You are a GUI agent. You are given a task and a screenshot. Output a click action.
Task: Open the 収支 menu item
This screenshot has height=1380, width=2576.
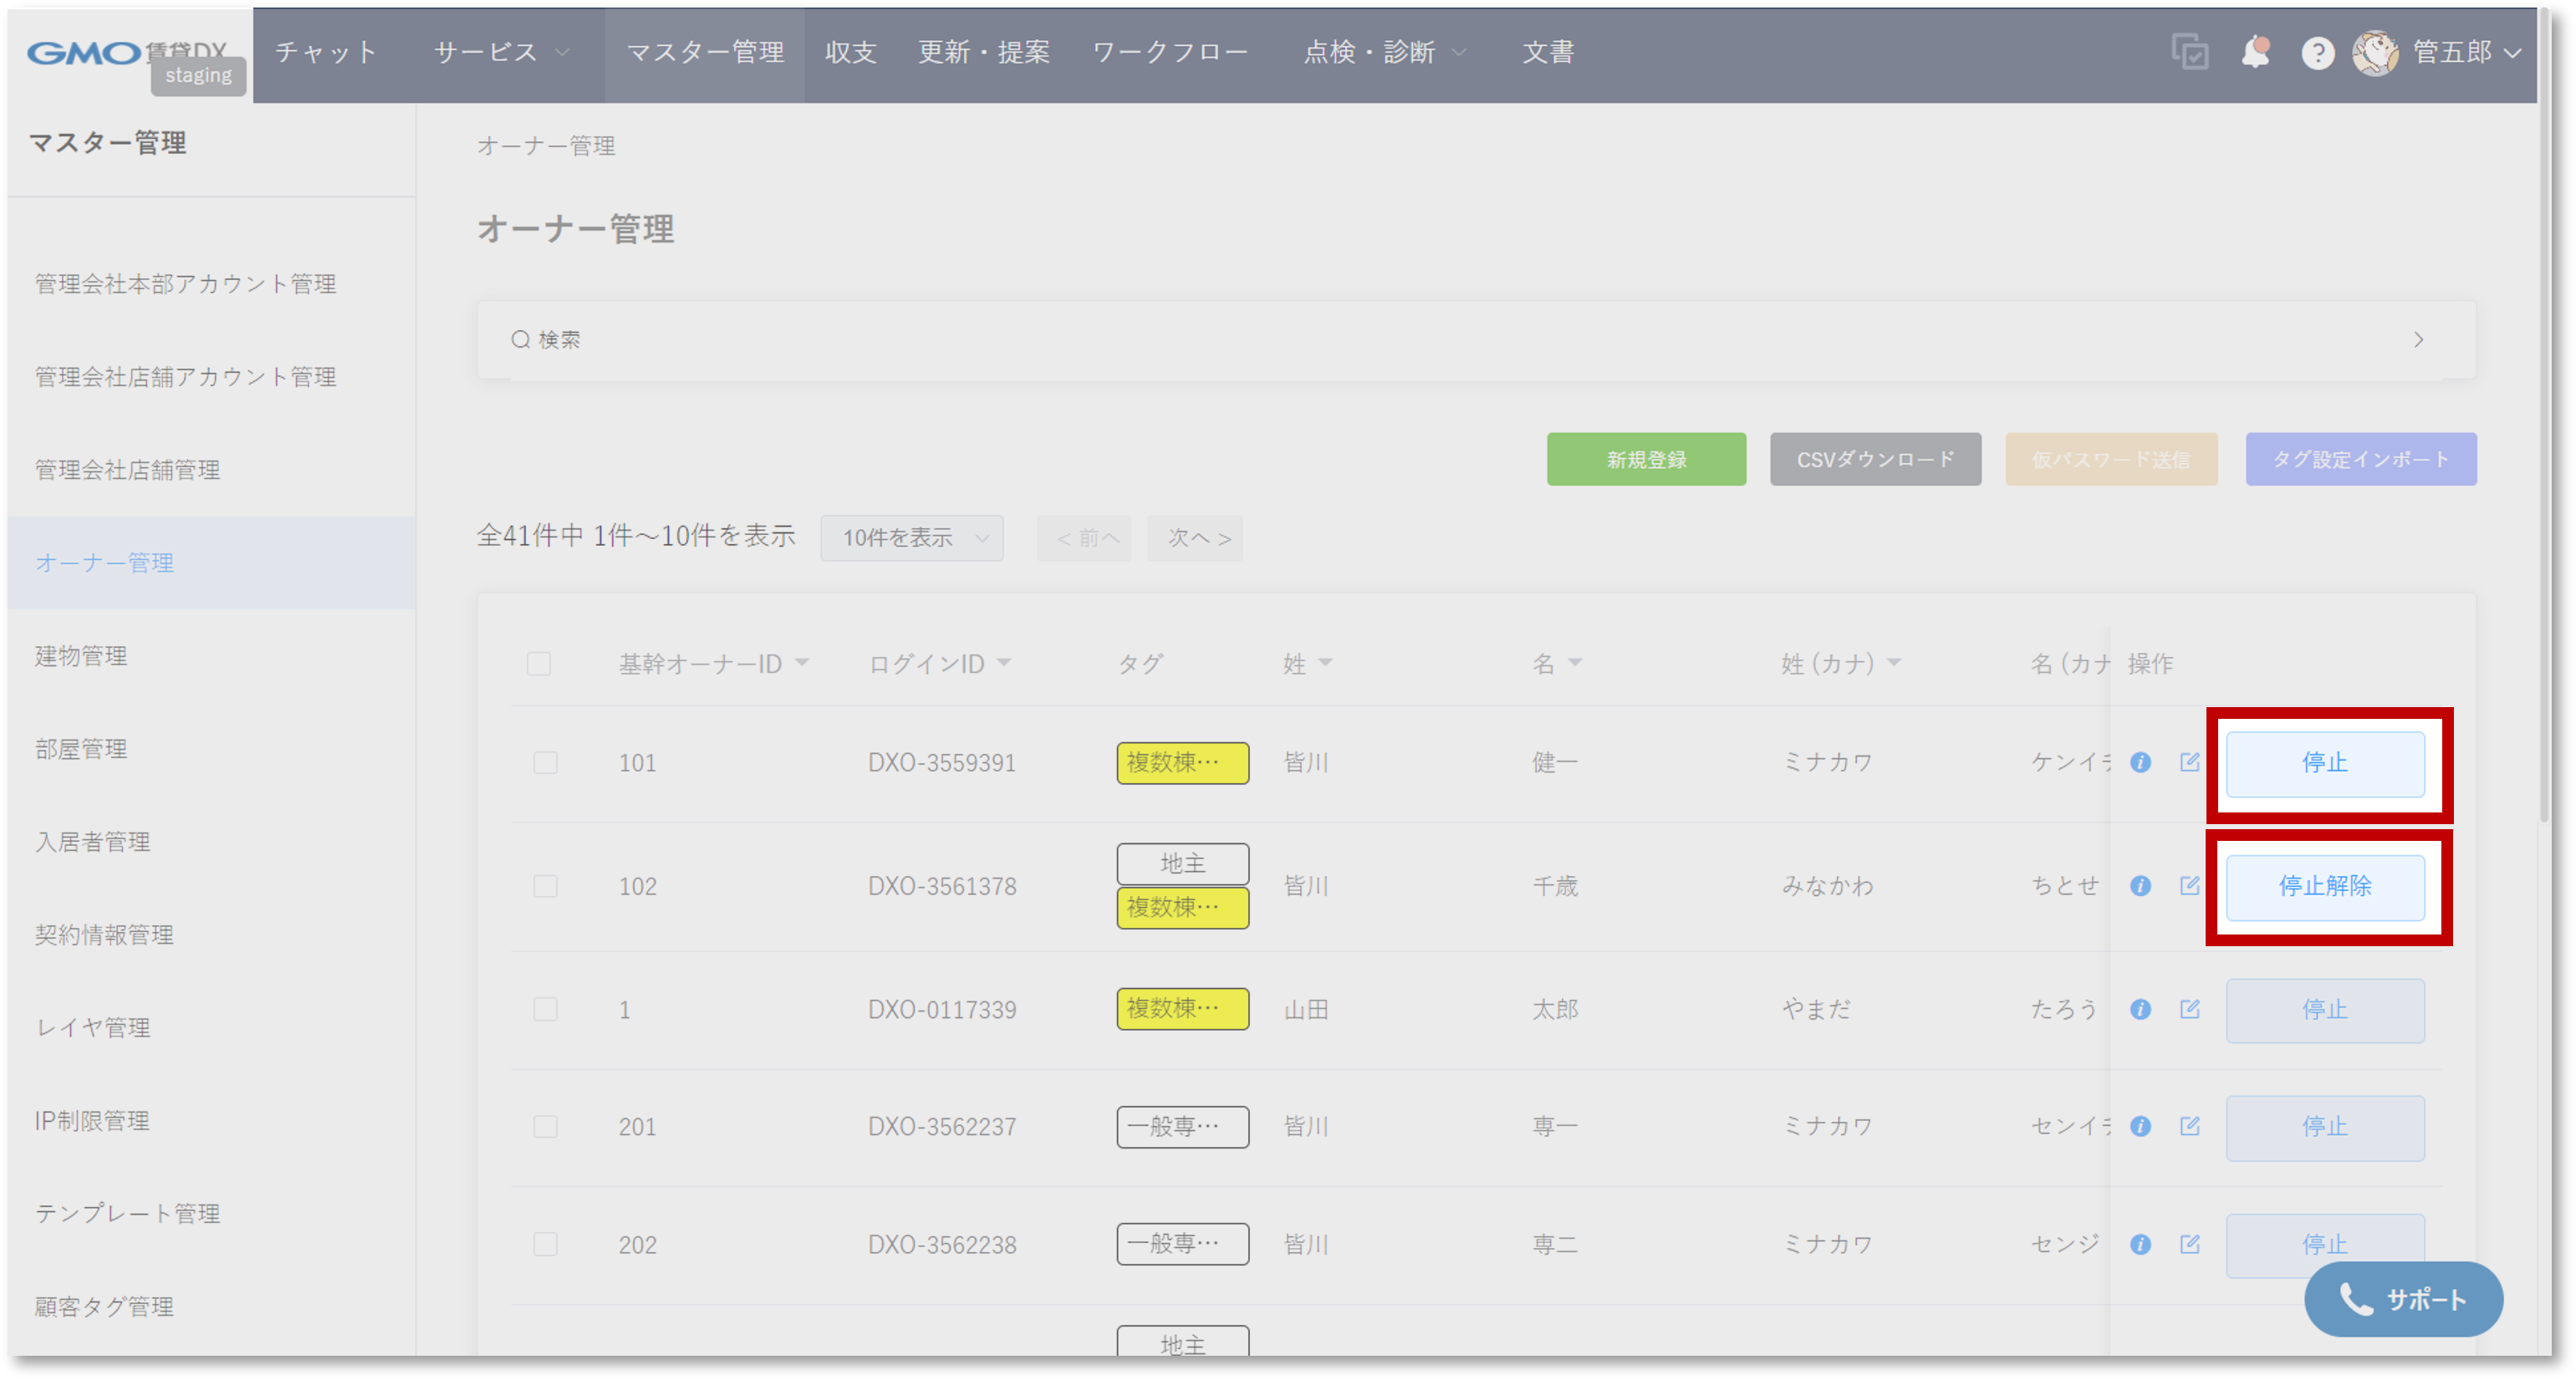850,52
